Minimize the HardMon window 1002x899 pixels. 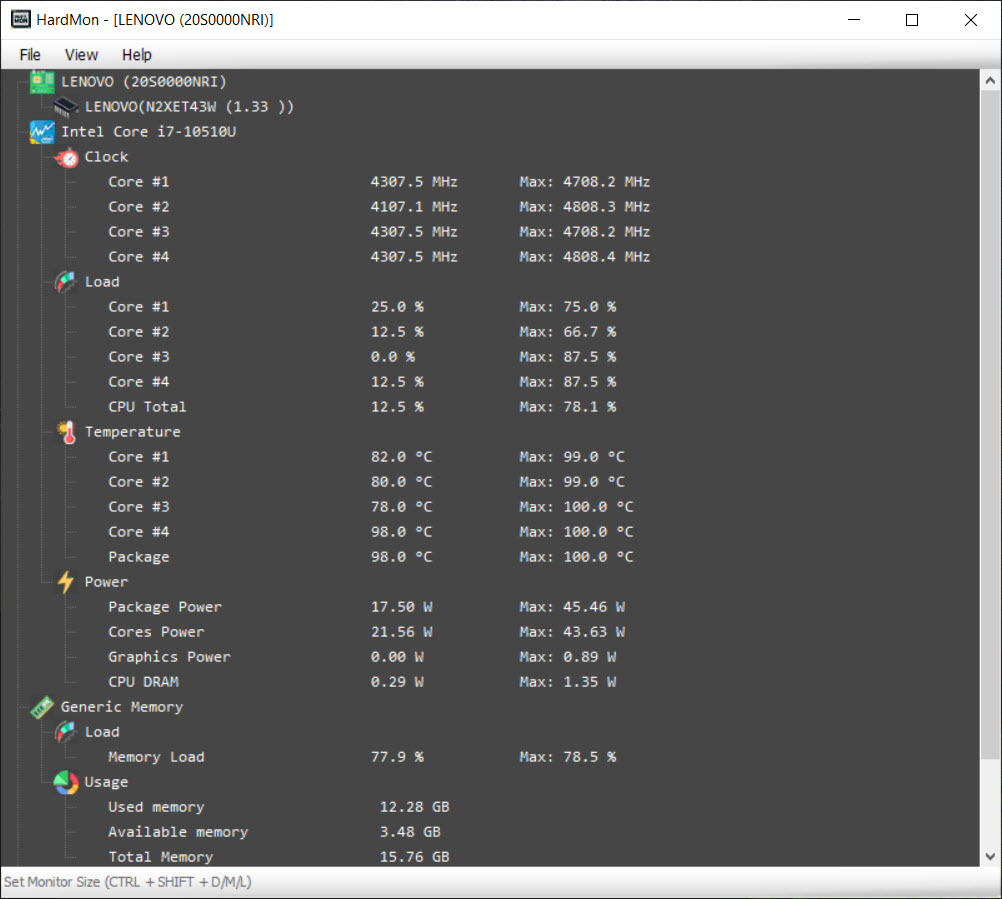854,20
